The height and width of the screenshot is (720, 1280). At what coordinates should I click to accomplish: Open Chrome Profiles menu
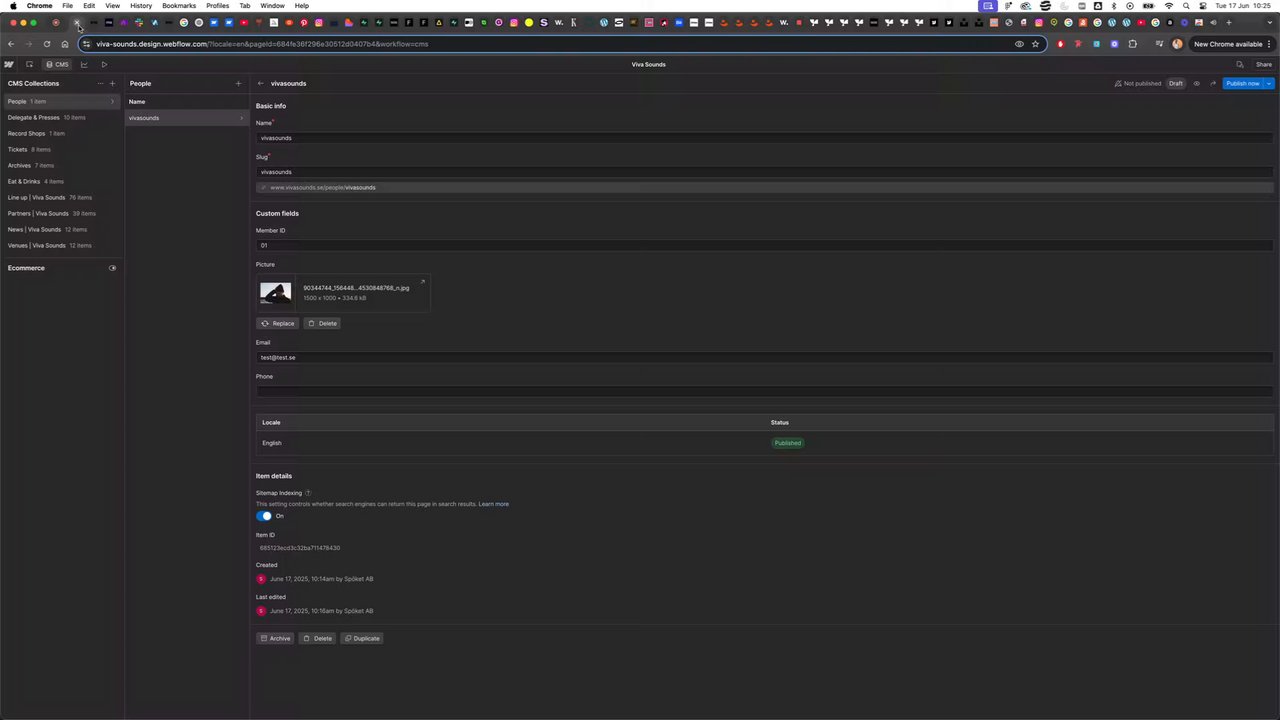pos(217,6)
